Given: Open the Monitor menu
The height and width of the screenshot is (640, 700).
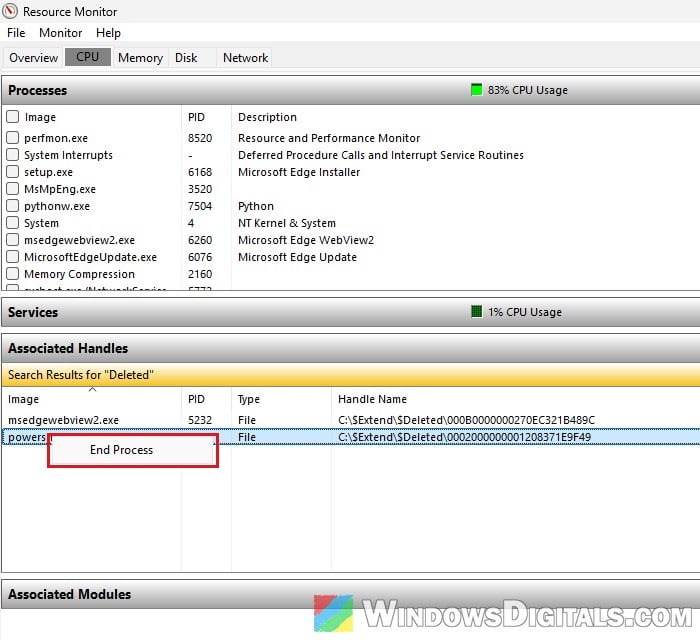Looking at the screenshot, I should [61, 33].
